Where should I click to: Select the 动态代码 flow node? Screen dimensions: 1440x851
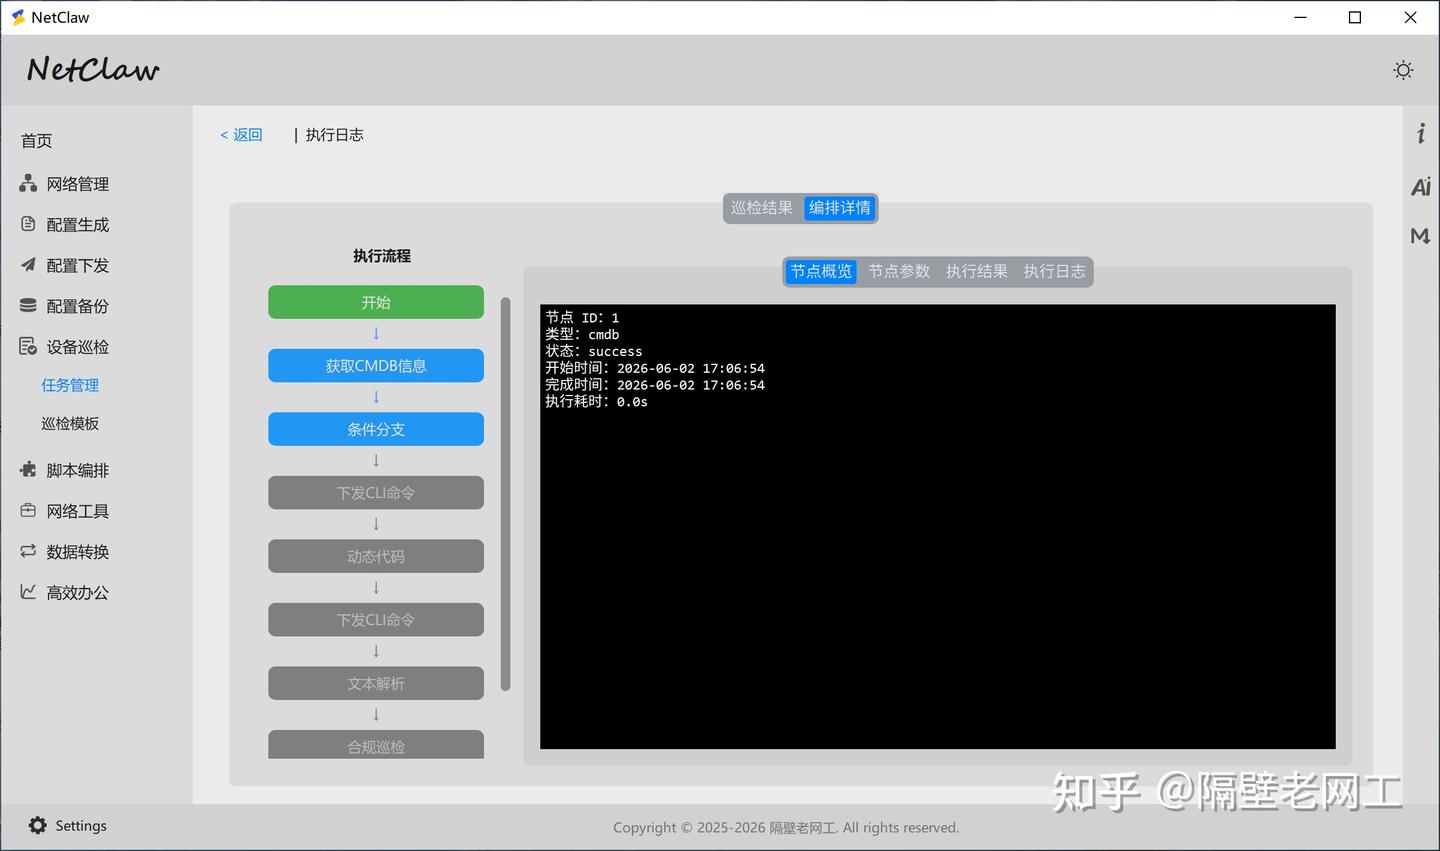[376, 556]
